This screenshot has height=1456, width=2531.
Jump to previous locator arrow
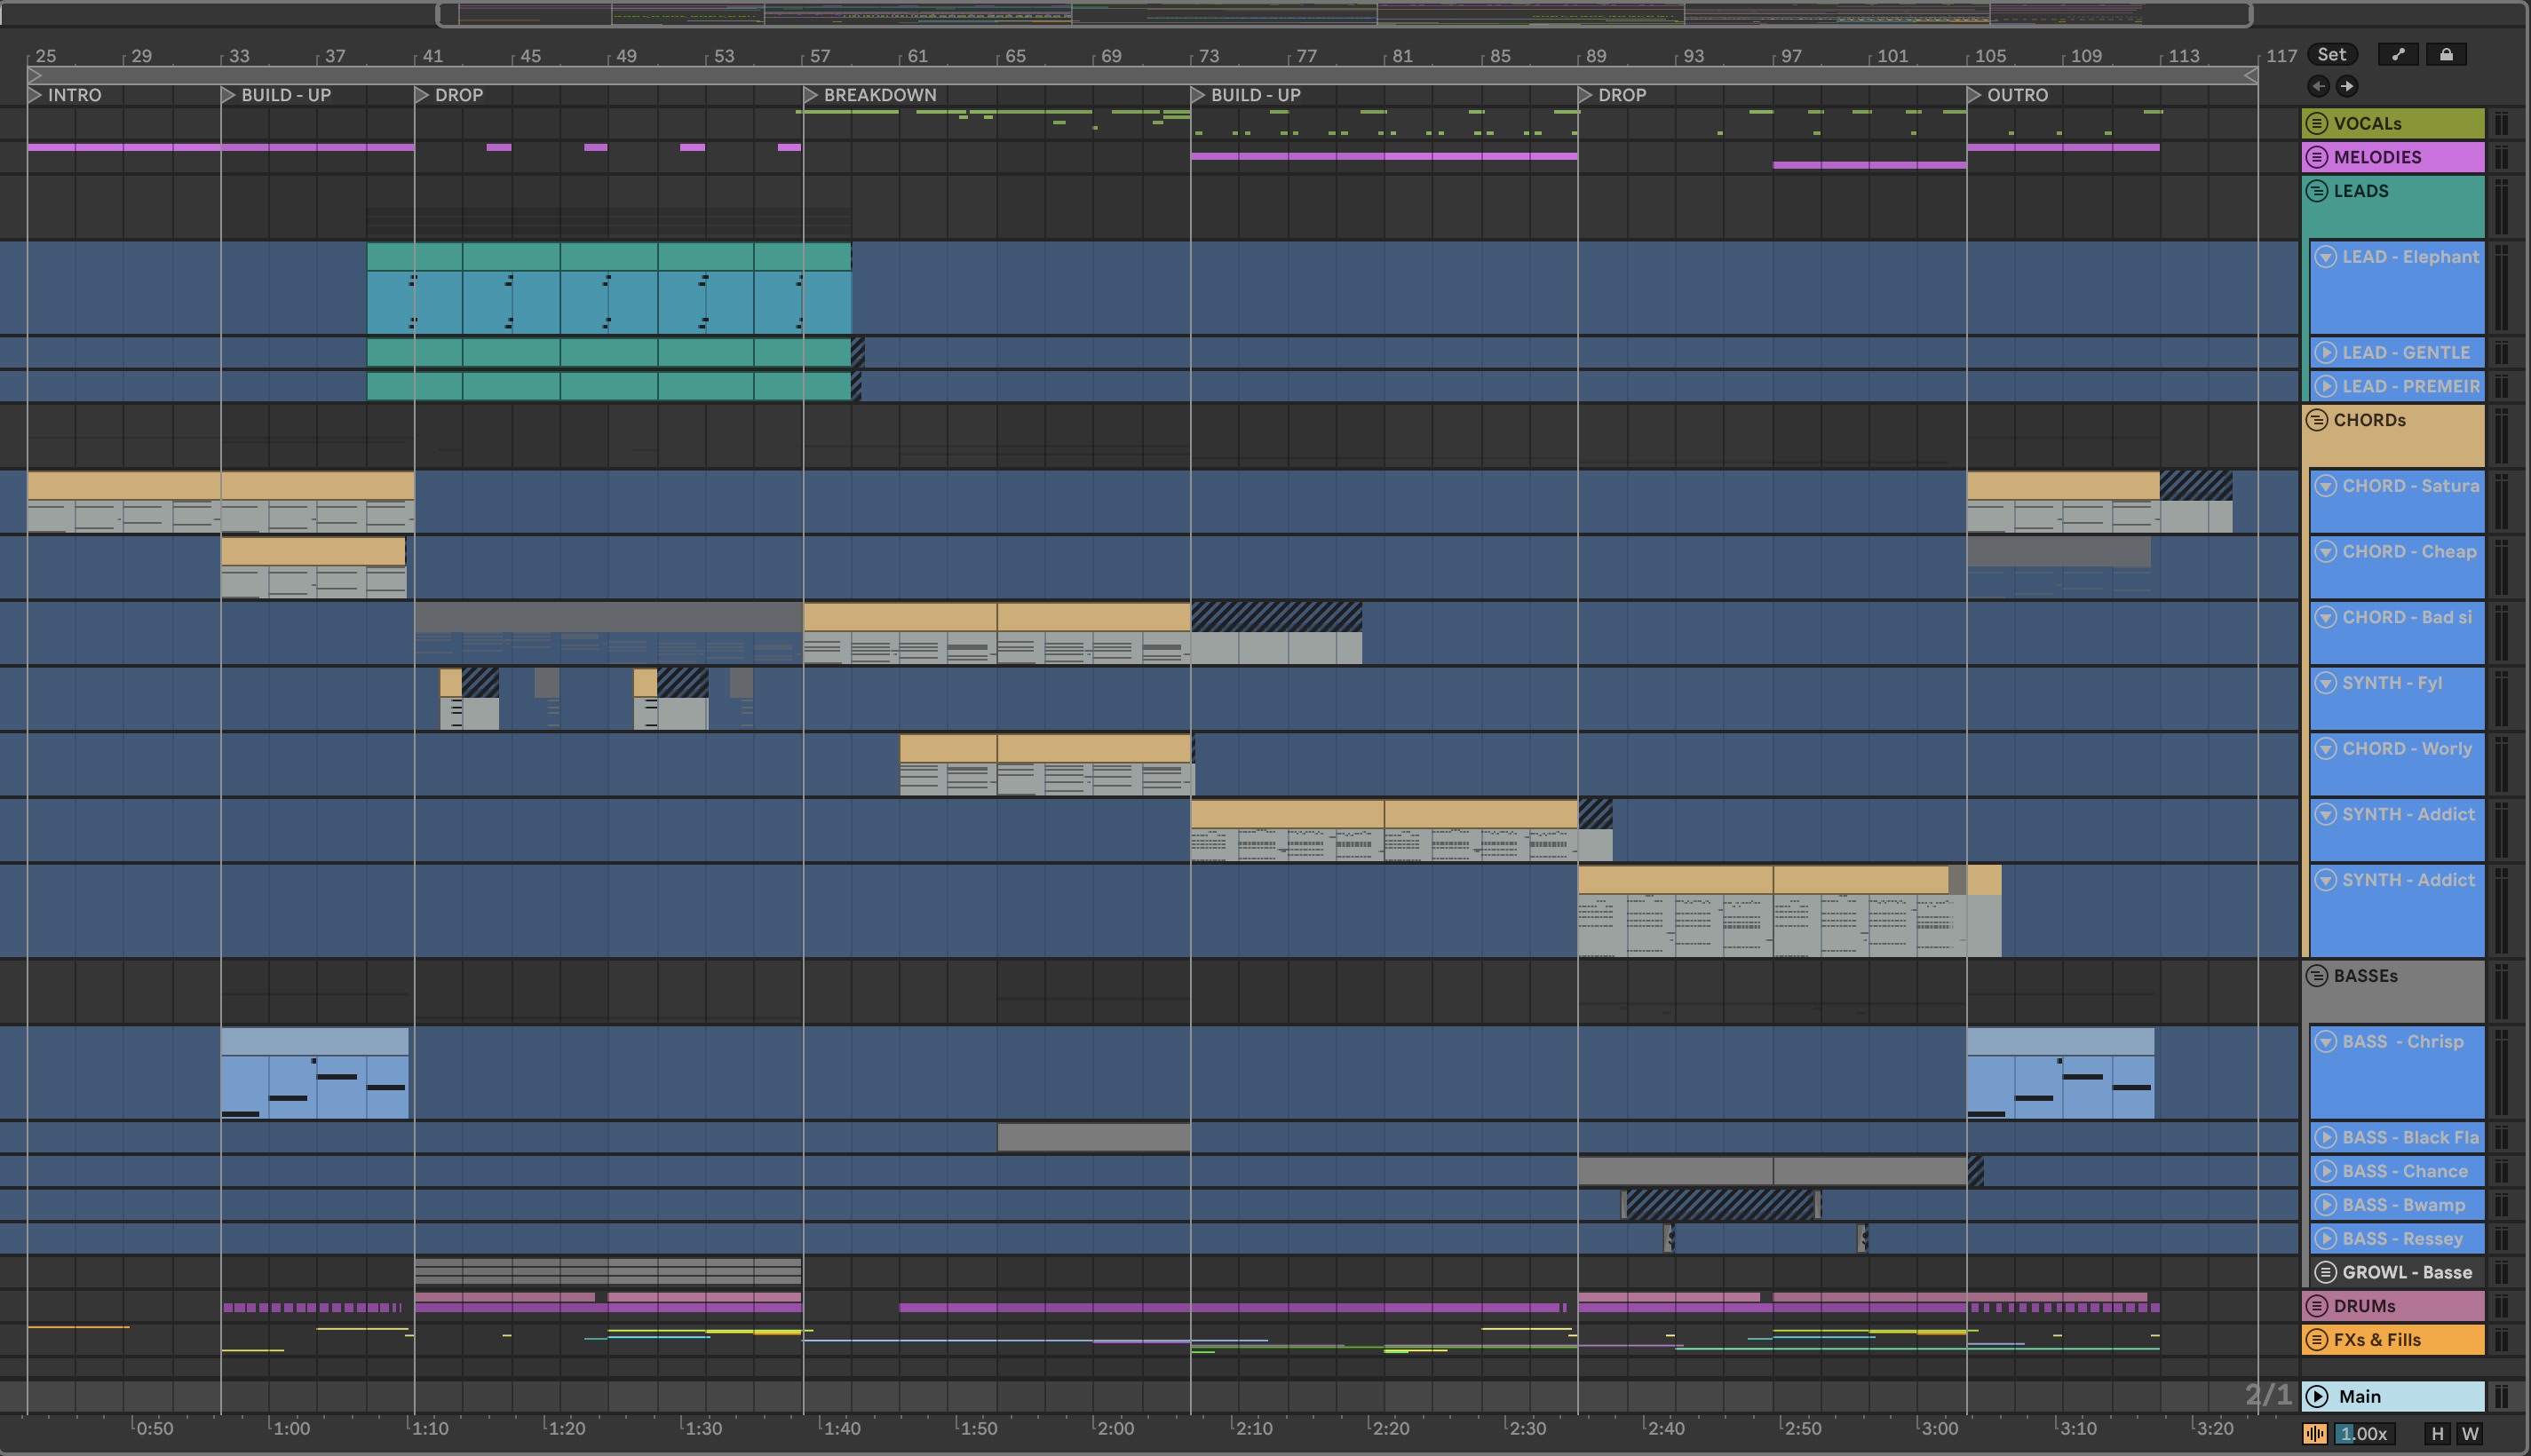2319,86
